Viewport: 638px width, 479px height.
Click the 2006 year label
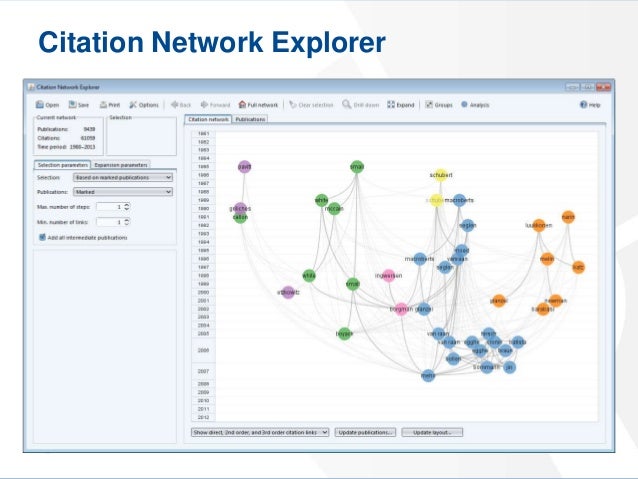click(x=203, y=350)
